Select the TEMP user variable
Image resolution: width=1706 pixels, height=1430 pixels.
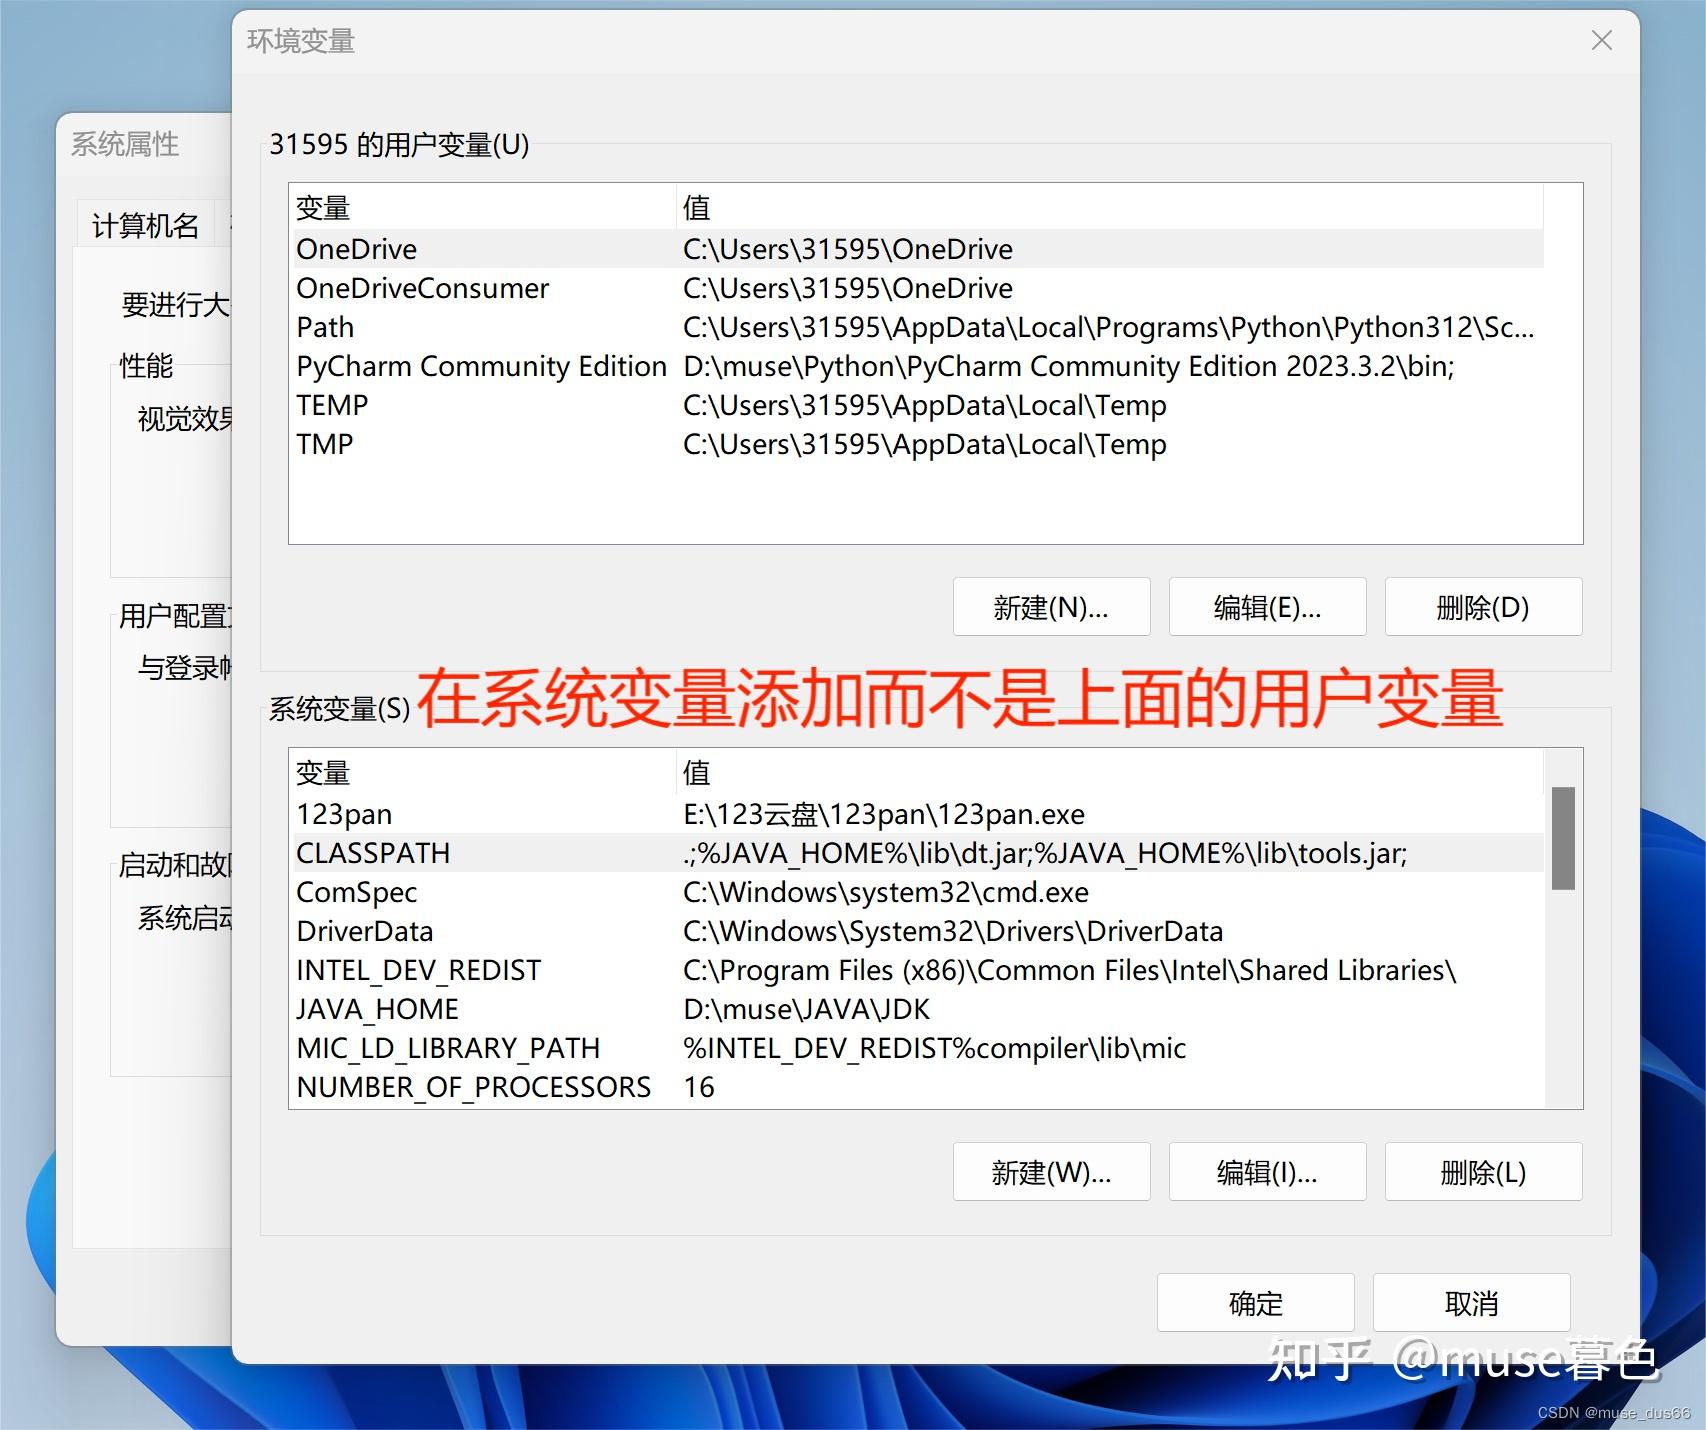point(332,405)
